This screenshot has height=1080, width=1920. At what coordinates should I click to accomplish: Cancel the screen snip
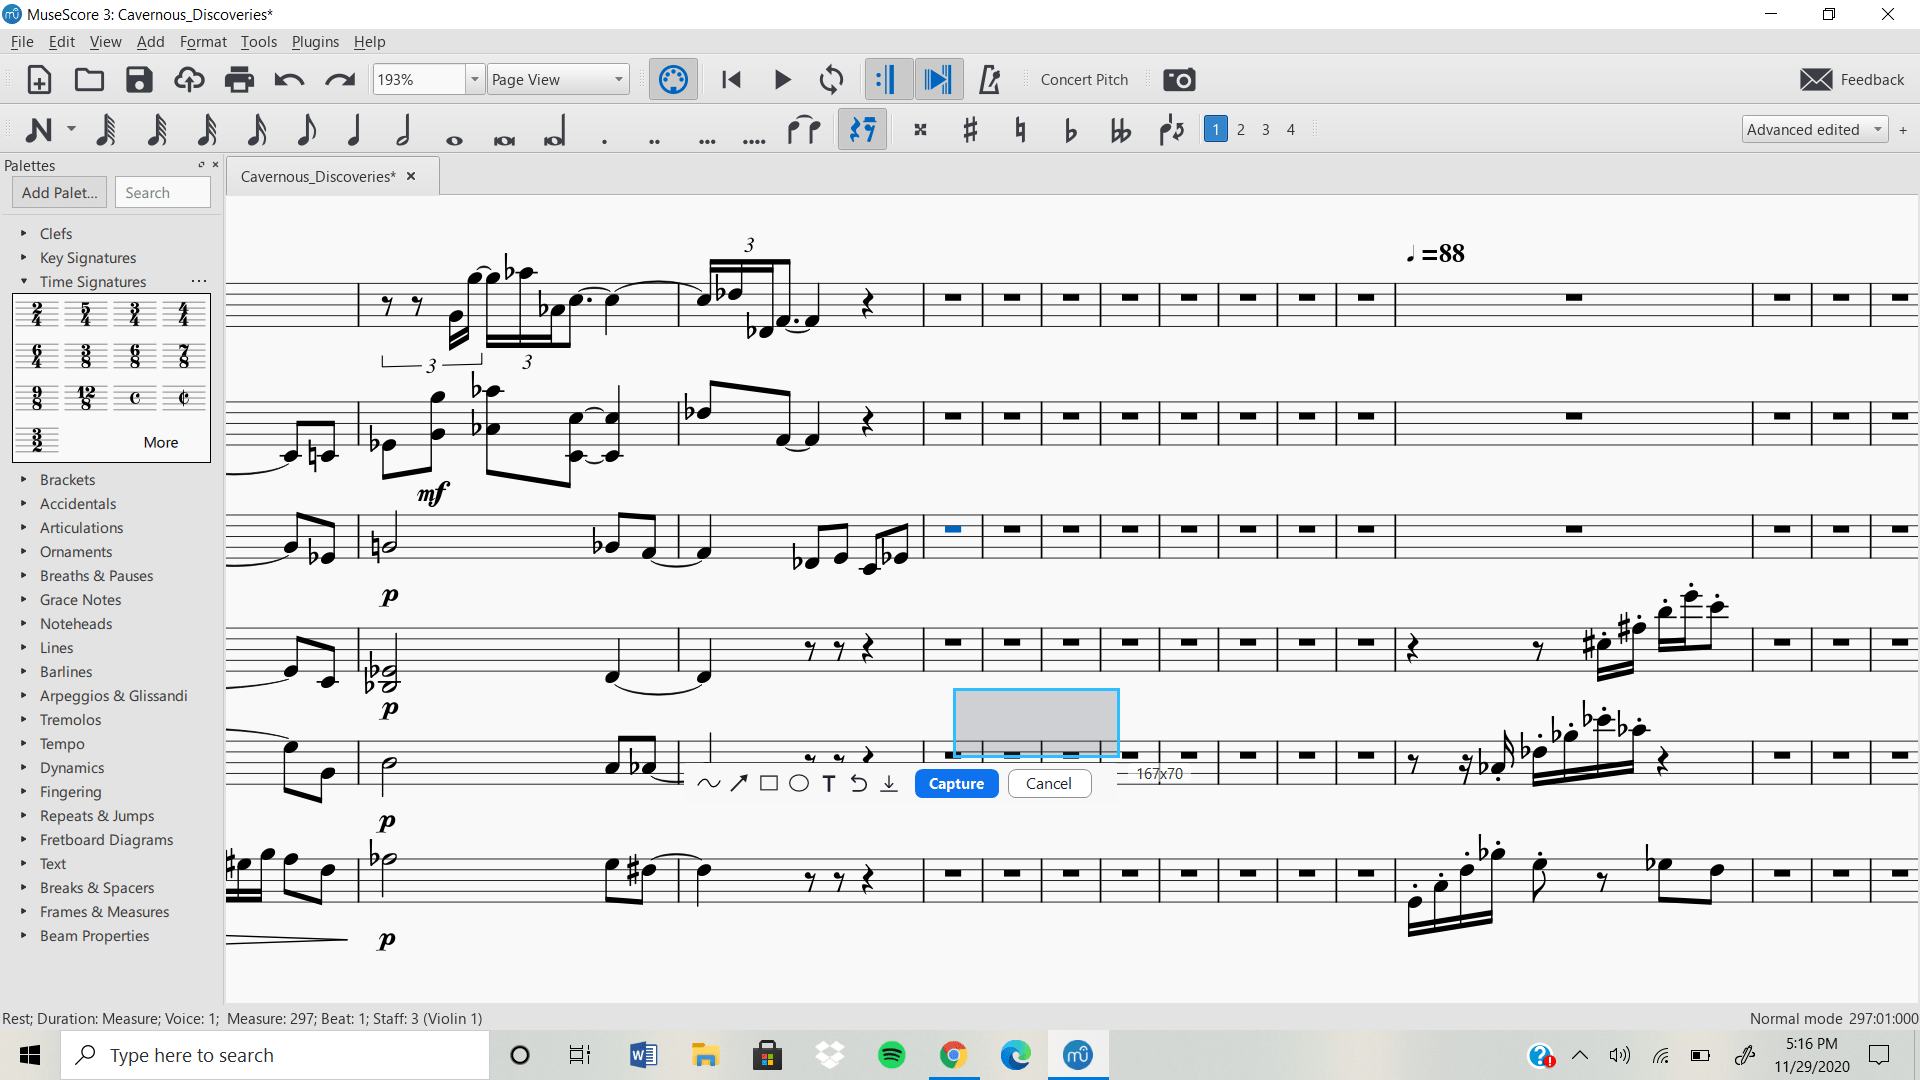tap(1049, 784)
